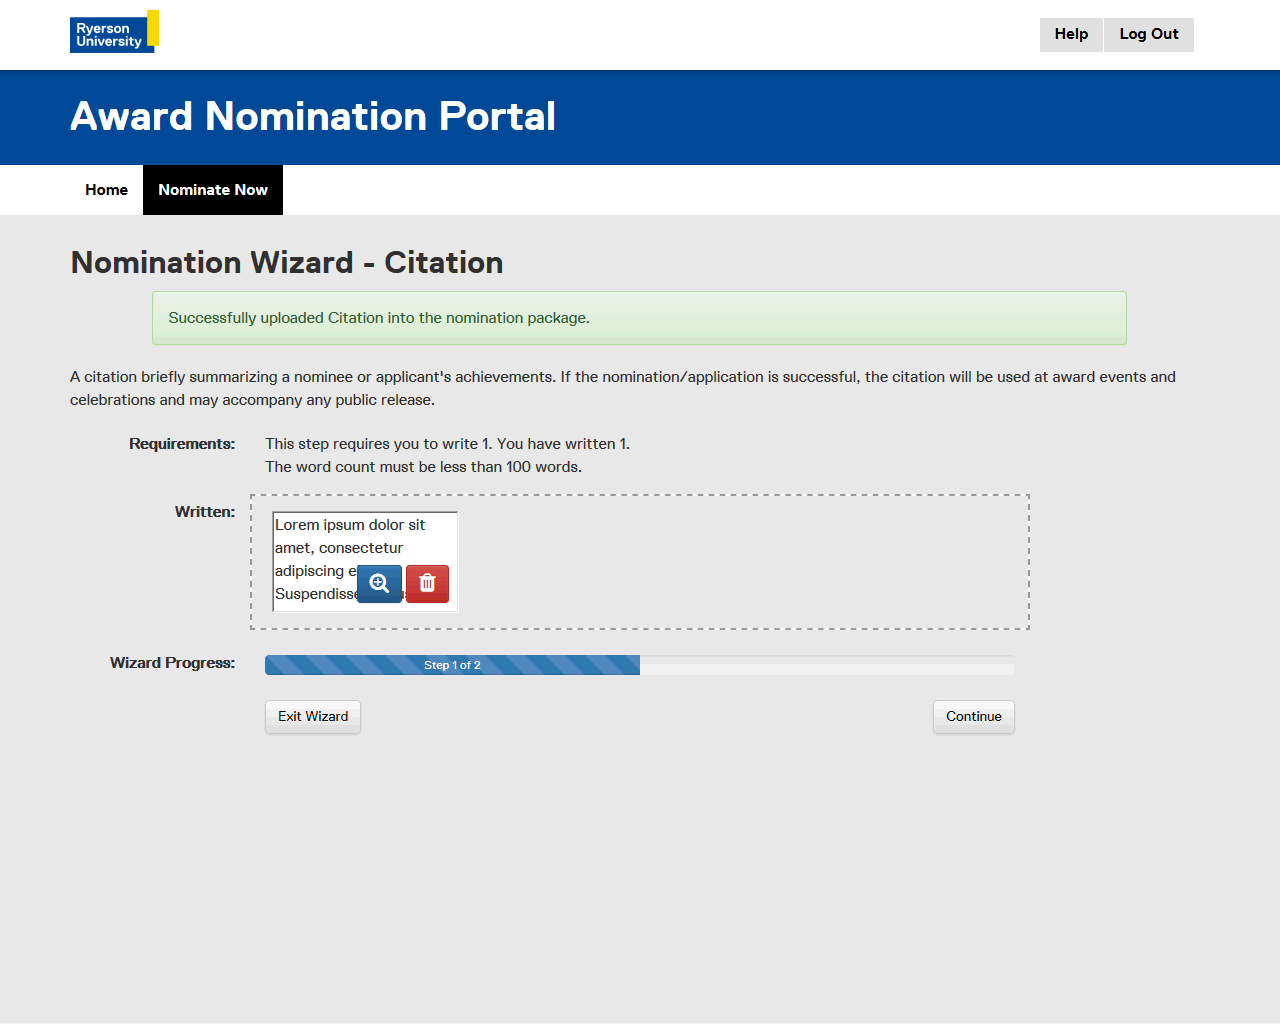Viewport: 1280px width, 1024px height.
Task: Click the Requirements label
Action: coord(182,444)
